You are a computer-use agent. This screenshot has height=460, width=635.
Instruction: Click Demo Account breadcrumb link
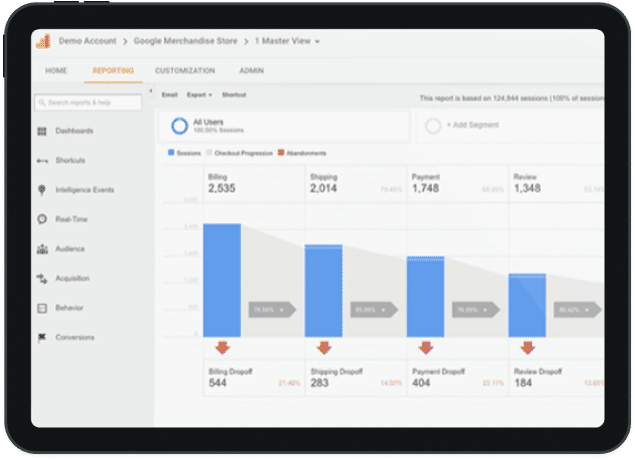click(x=87, y=41)
